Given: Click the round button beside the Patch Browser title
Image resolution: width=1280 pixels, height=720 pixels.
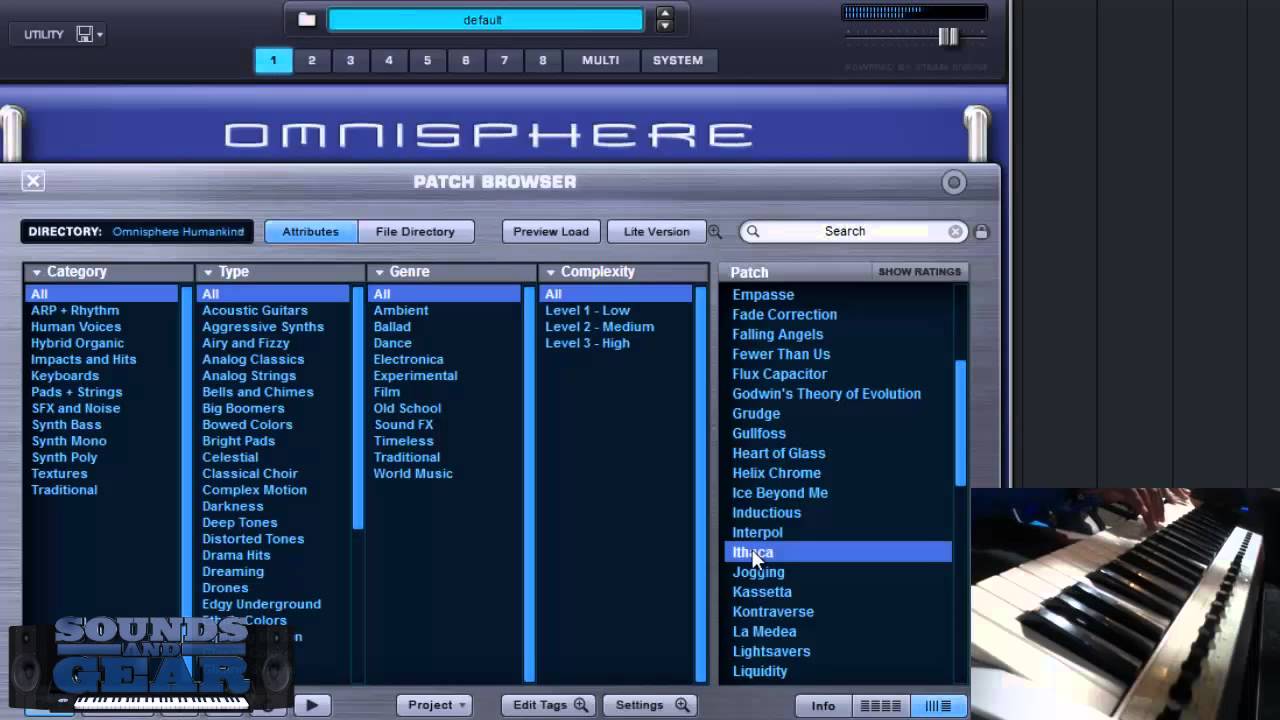Looking at the screenshot, I should [x=953, y=182].
